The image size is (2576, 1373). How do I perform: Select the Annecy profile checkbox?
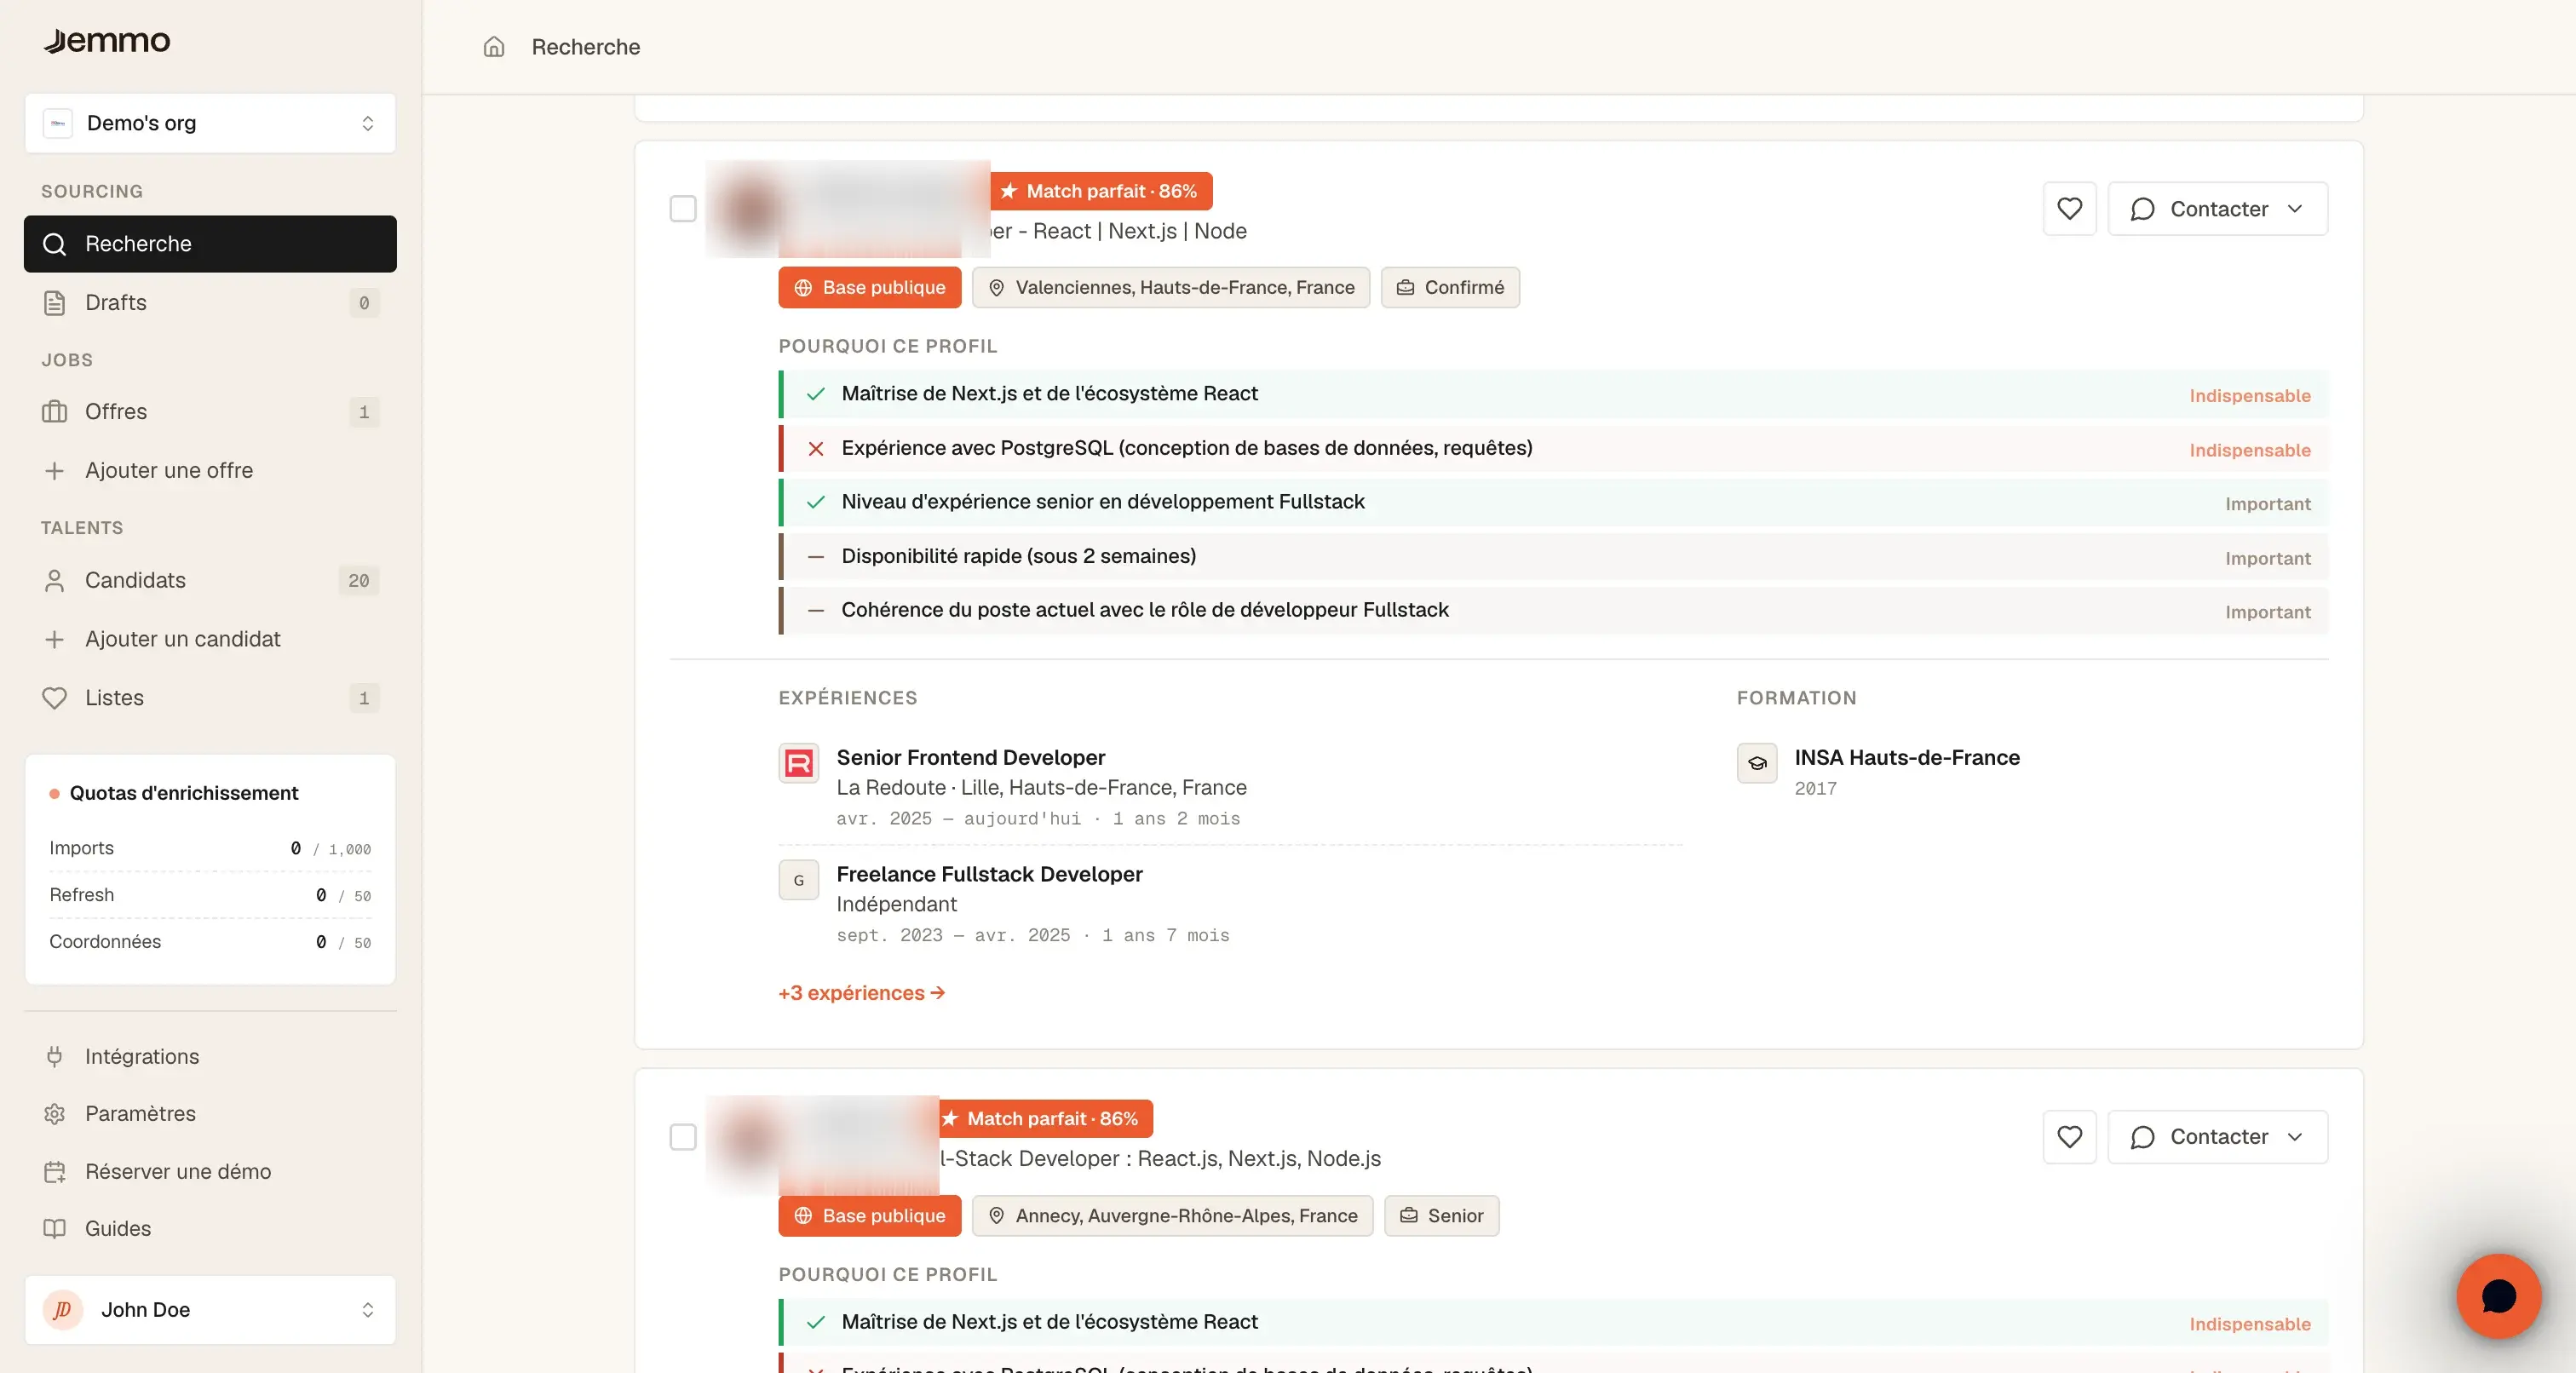point(683,1137)
